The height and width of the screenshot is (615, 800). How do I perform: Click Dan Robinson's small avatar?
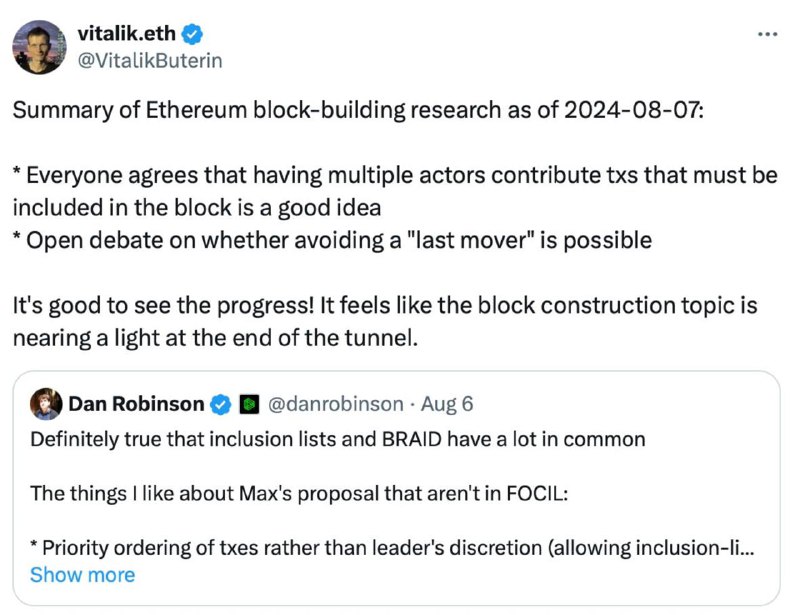pos(46,404)
